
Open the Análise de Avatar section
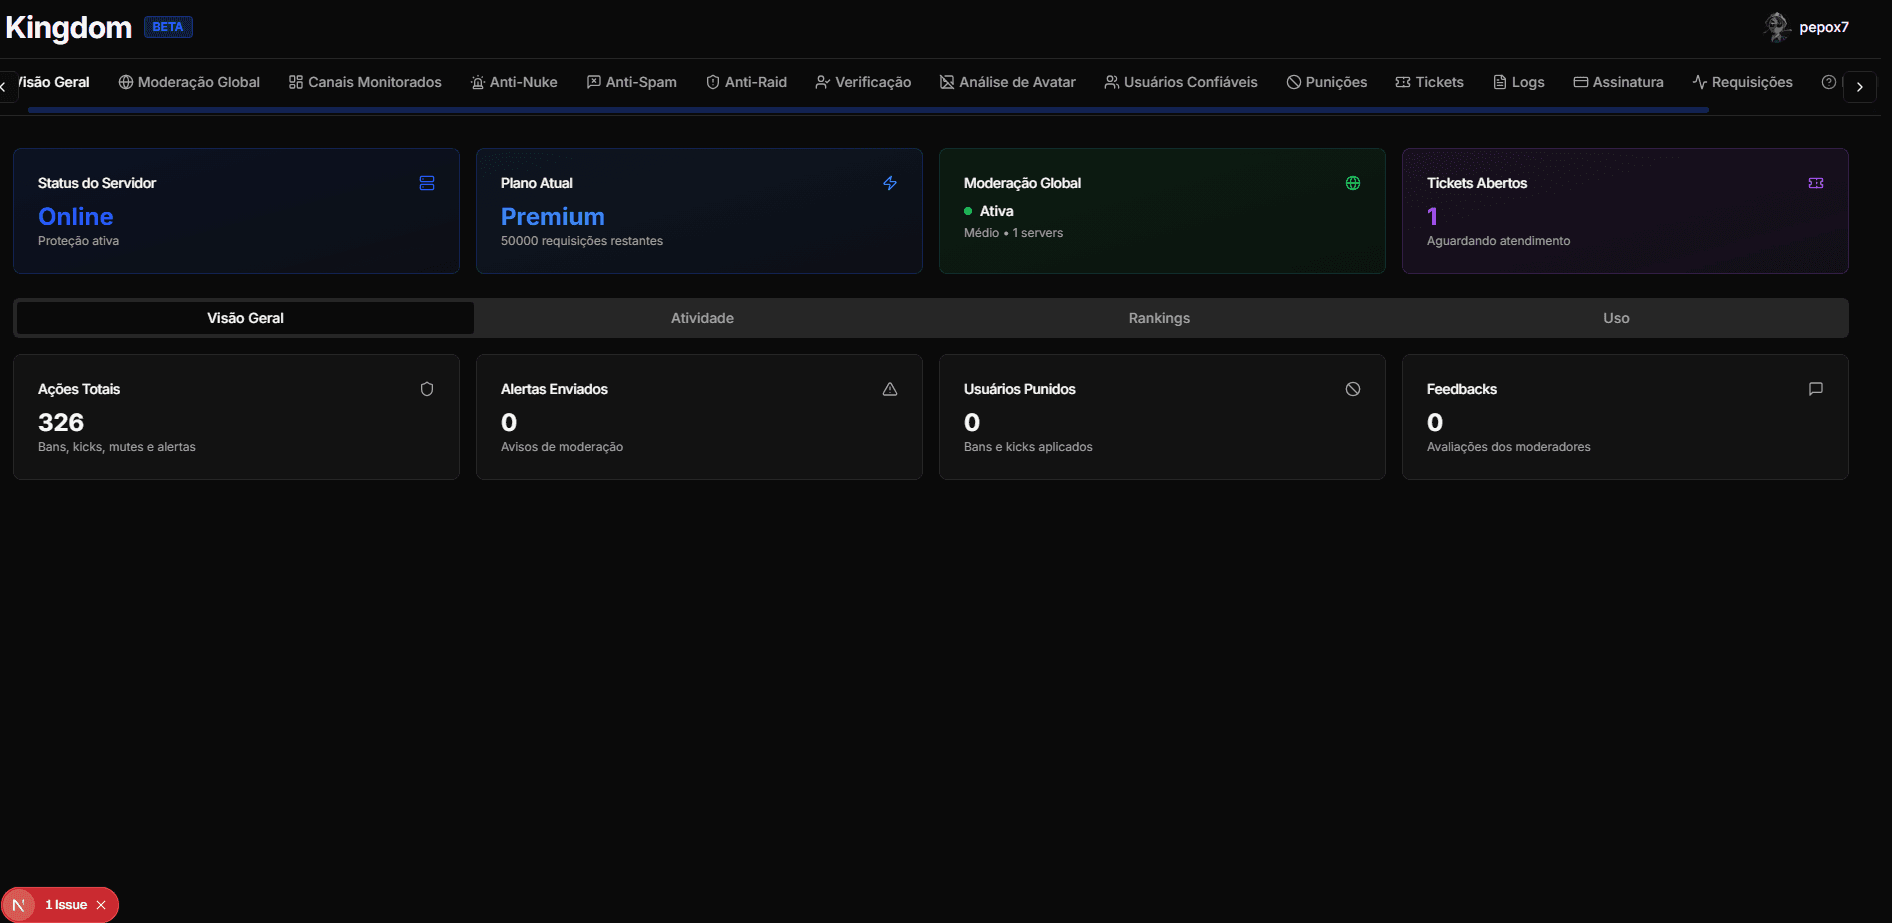coord(1007,82)
